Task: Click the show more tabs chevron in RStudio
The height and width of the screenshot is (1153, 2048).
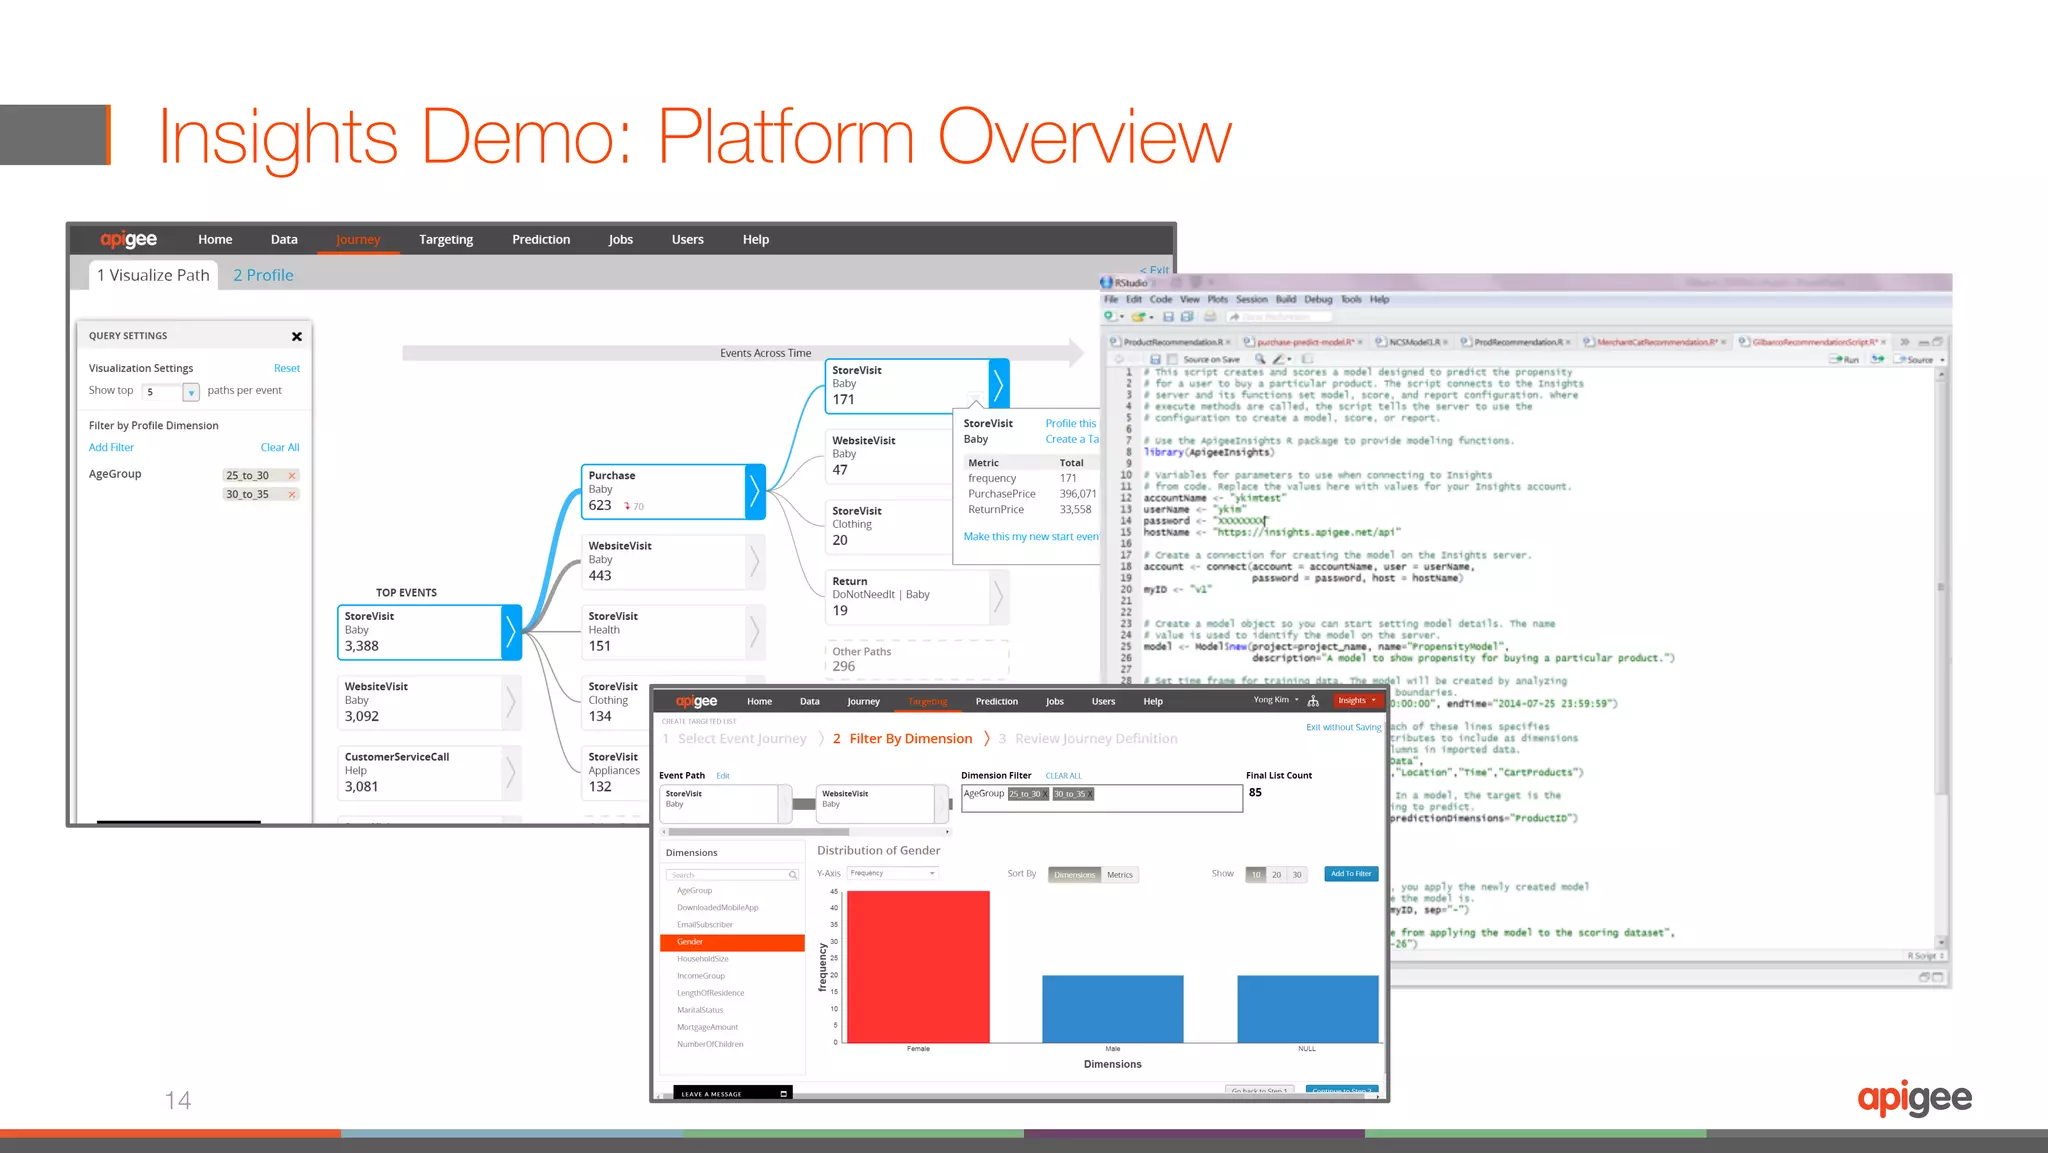Action: click(1905, 342)
